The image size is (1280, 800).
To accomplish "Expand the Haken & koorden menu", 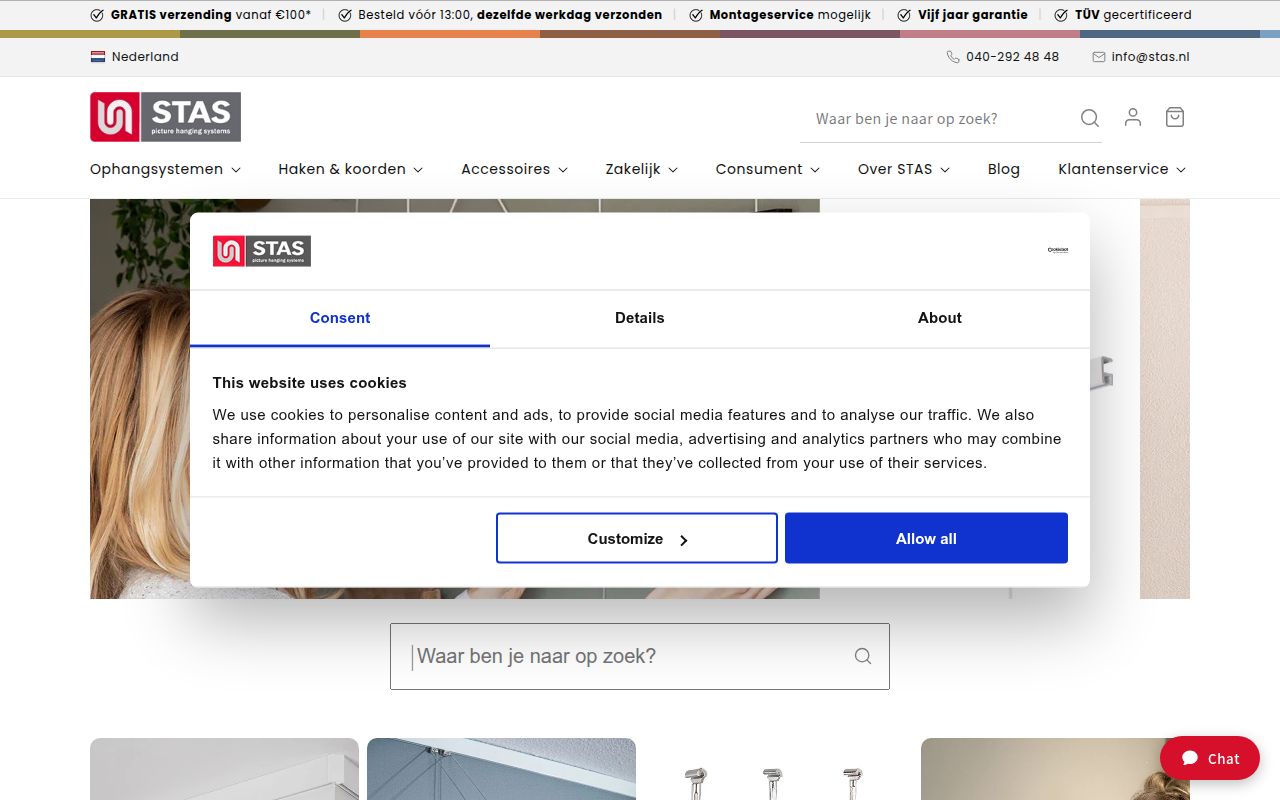I will pyautogui.click(x=351, y=169).
